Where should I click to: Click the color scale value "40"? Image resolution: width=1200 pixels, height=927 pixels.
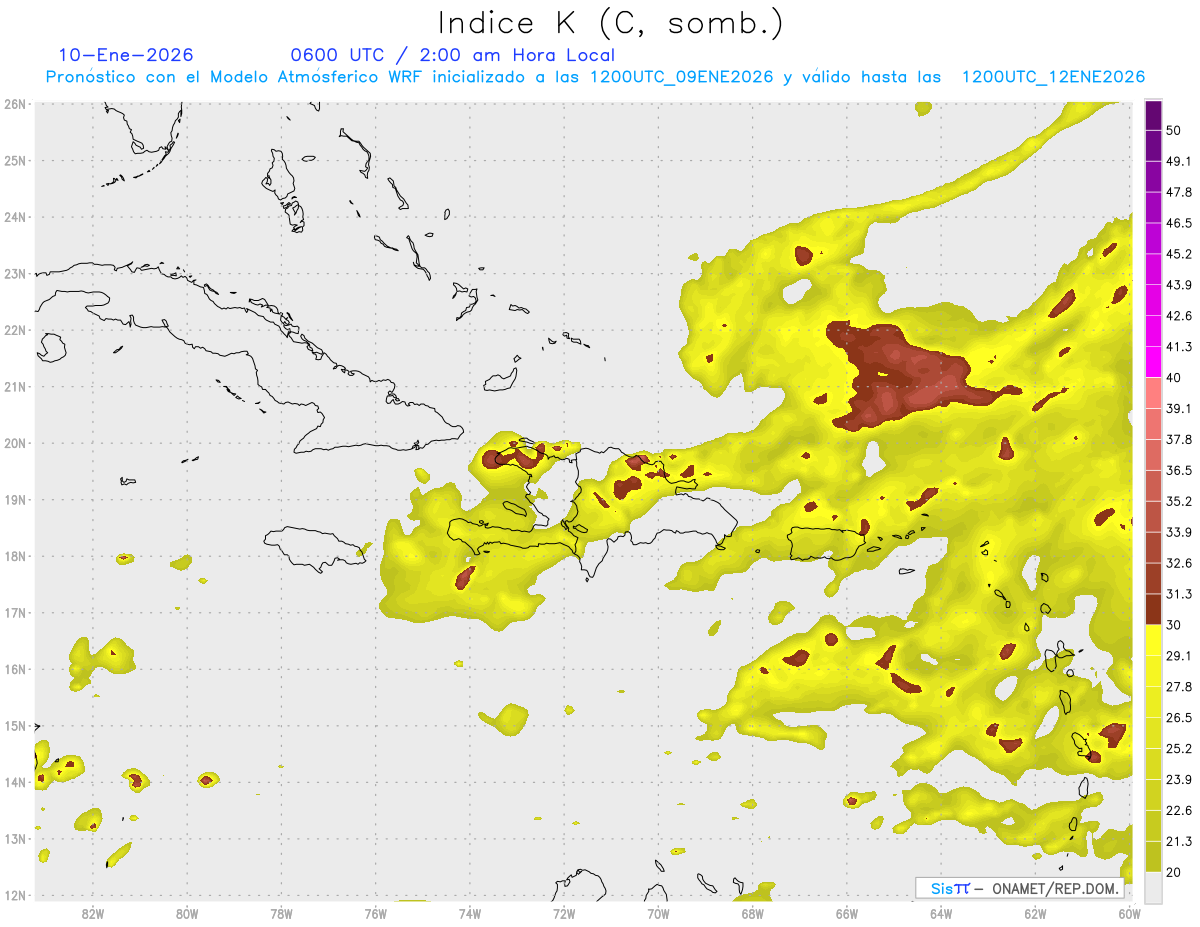pyautogui.click(x=1173, y=377)
